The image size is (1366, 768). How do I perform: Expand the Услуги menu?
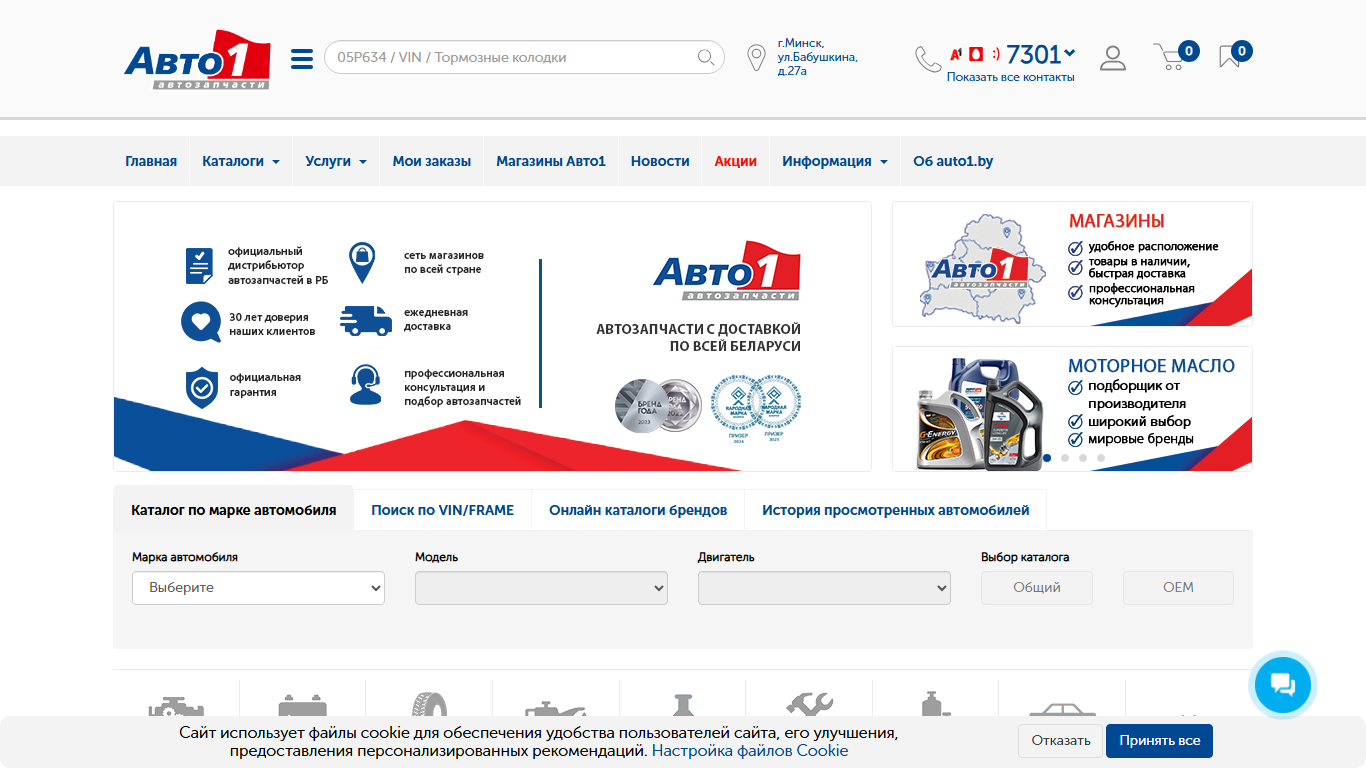(x=336, y=161)
